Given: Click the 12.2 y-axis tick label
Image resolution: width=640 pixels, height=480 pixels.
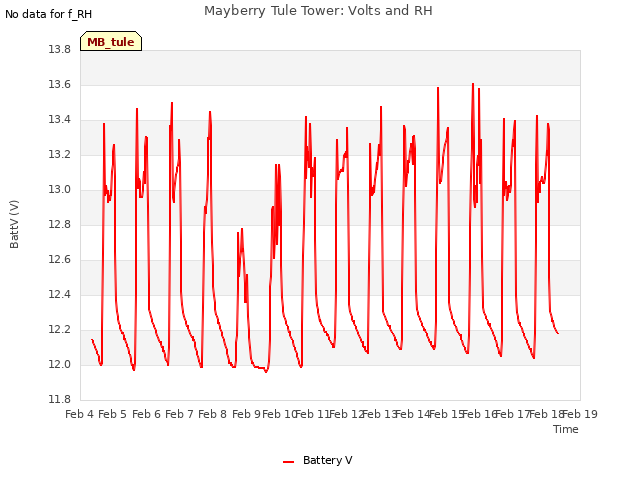Looking at the screenshot, I should [60, 329].
